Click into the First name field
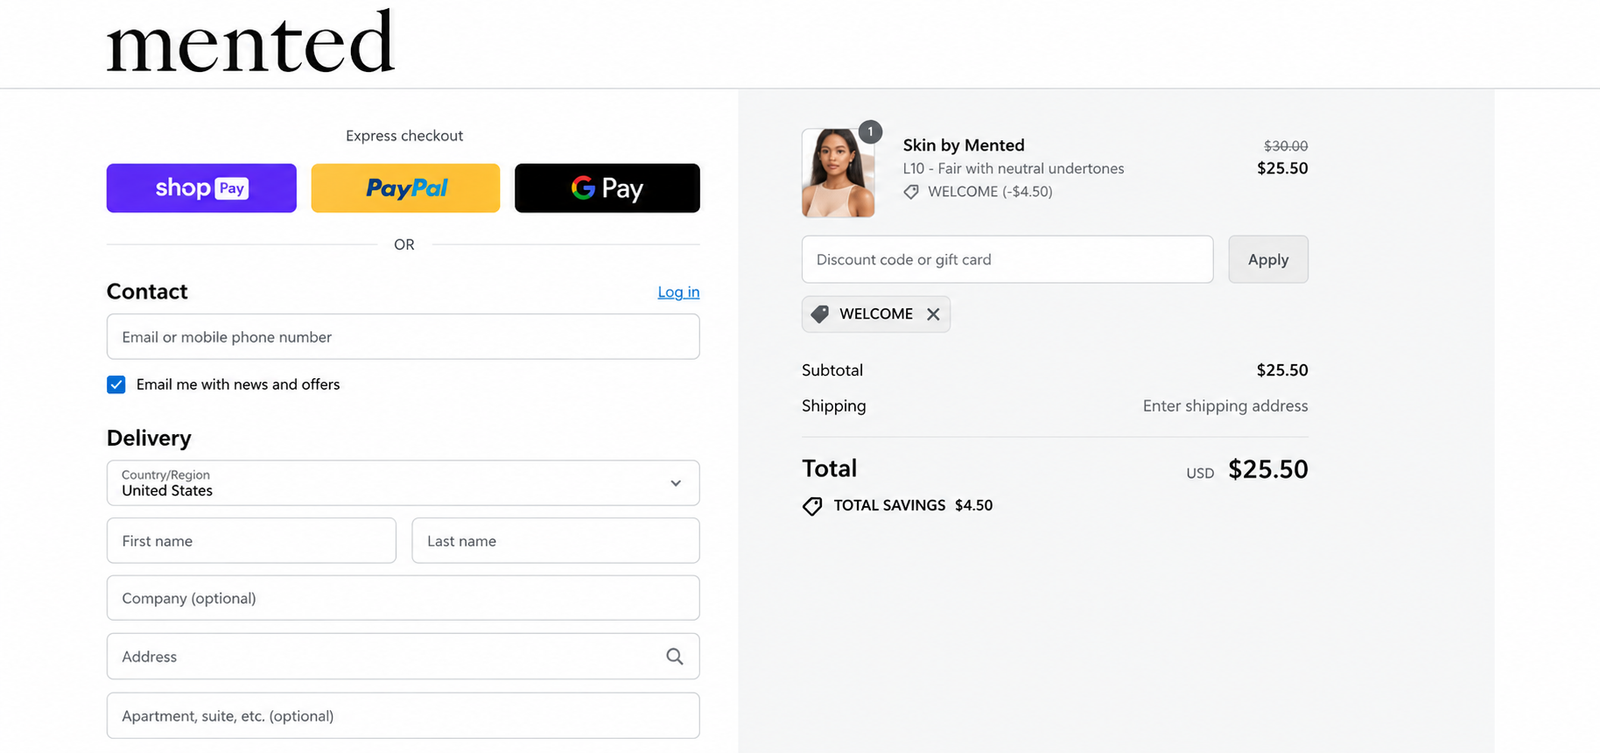The width and height of the screenshot is (1600, 753). 252,541
